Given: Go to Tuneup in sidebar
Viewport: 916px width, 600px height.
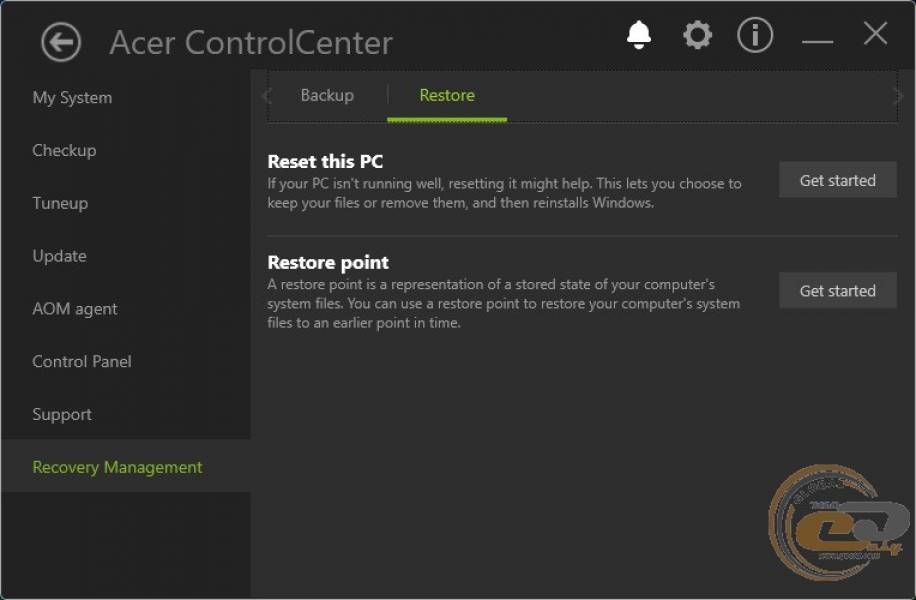Looking at the screenshot, I should click(x=60, y=203).
